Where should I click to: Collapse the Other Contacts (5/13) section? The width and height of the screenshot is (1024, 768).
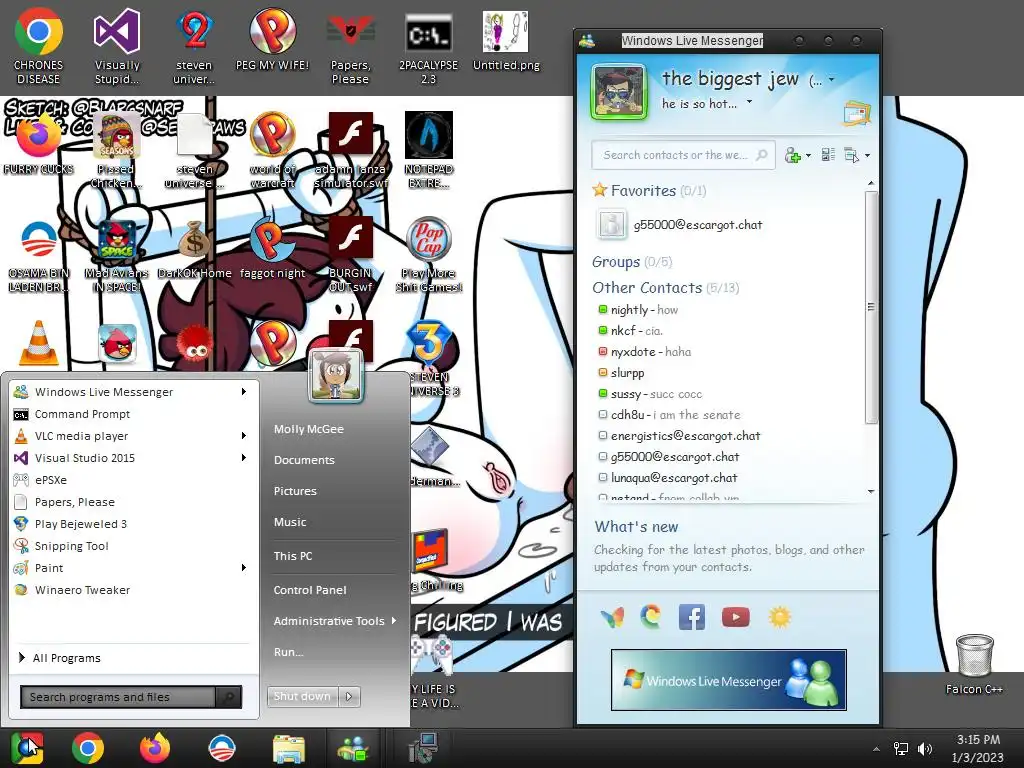[665, 288]
